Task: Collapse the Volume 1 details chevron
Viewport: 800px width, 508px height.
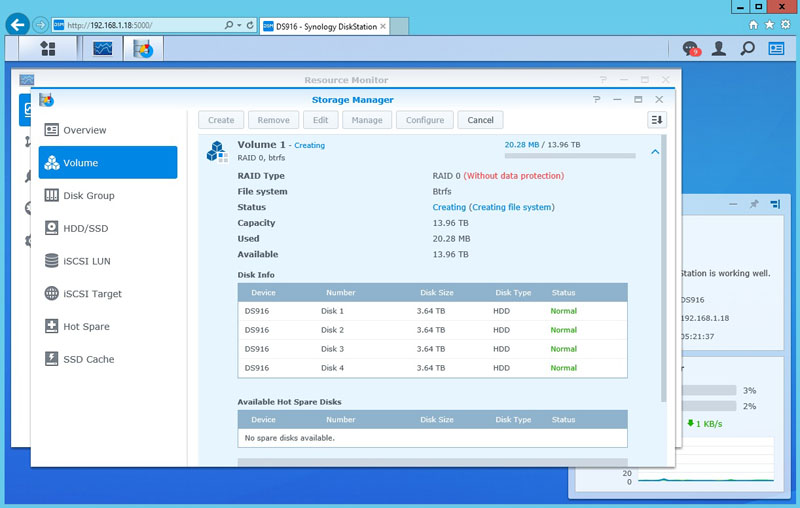Action: (x=655, y=152)
